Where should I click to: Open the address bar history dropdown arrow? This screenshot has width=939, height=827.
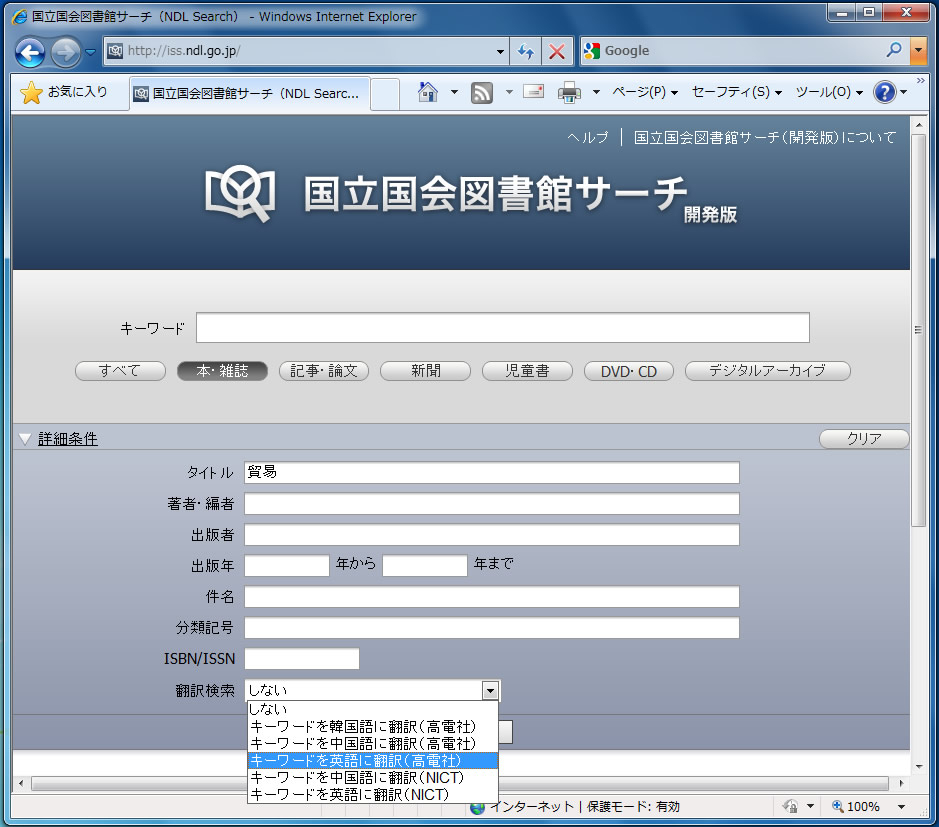coord(500,52)
